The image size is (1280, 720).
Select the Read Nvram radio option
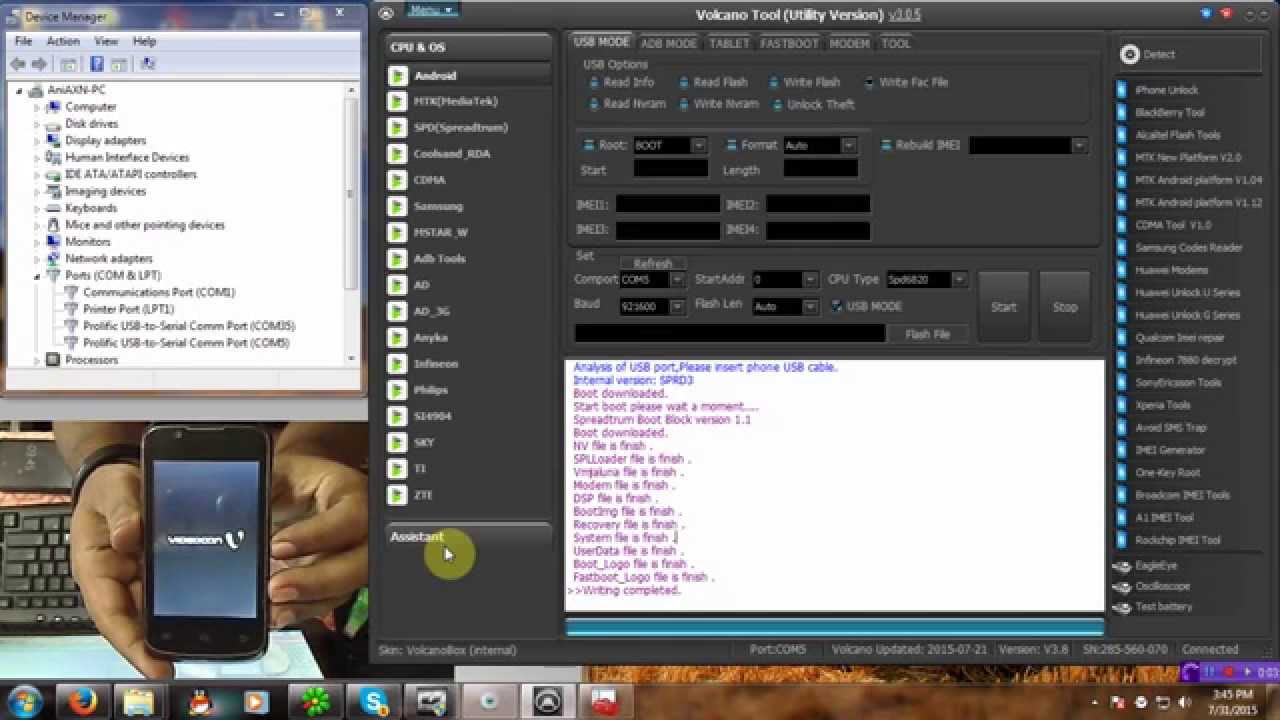click(594, 104)
